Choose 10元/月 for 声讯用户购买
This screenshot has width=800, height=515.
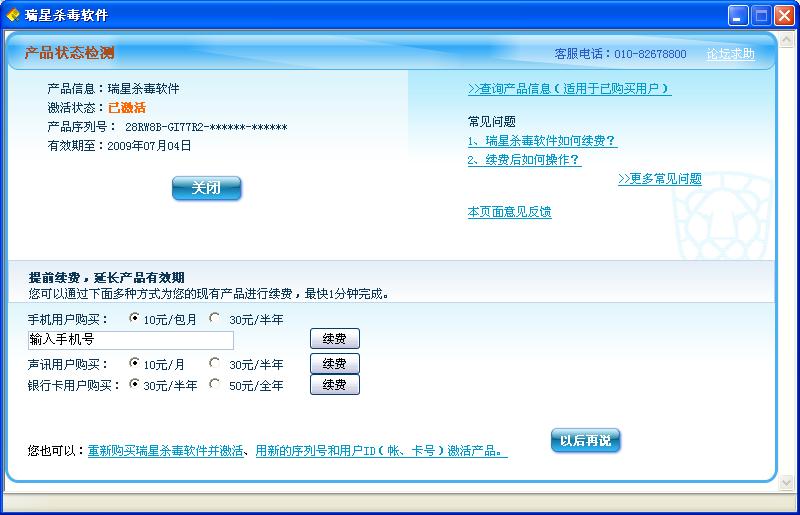[x=134, y=363]
